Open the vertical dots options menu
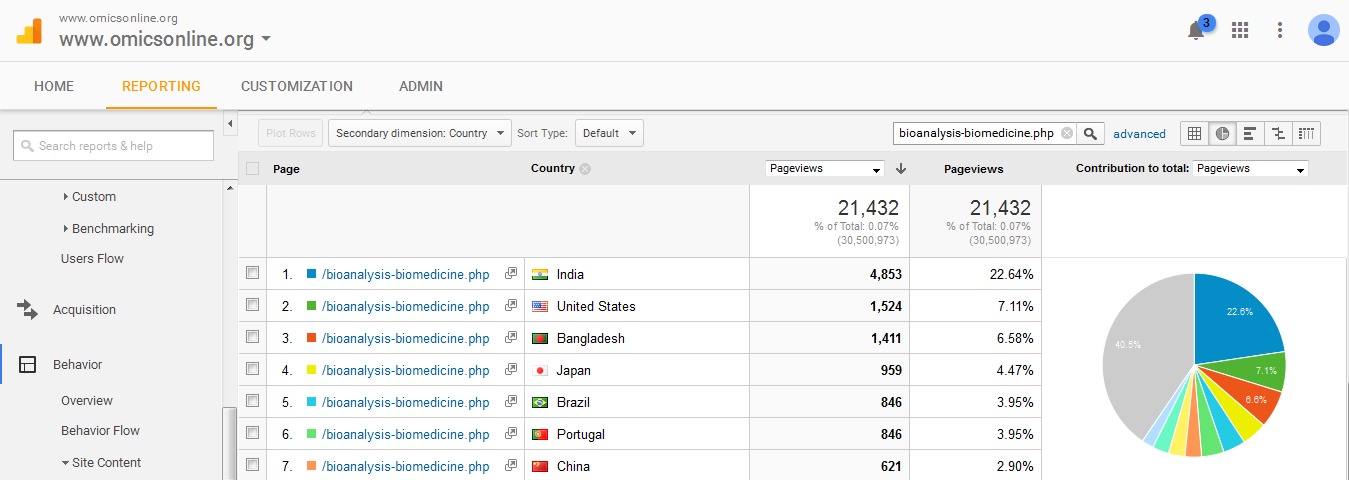The height and width of the screenshot is (480, 1349). [1280, 30]
